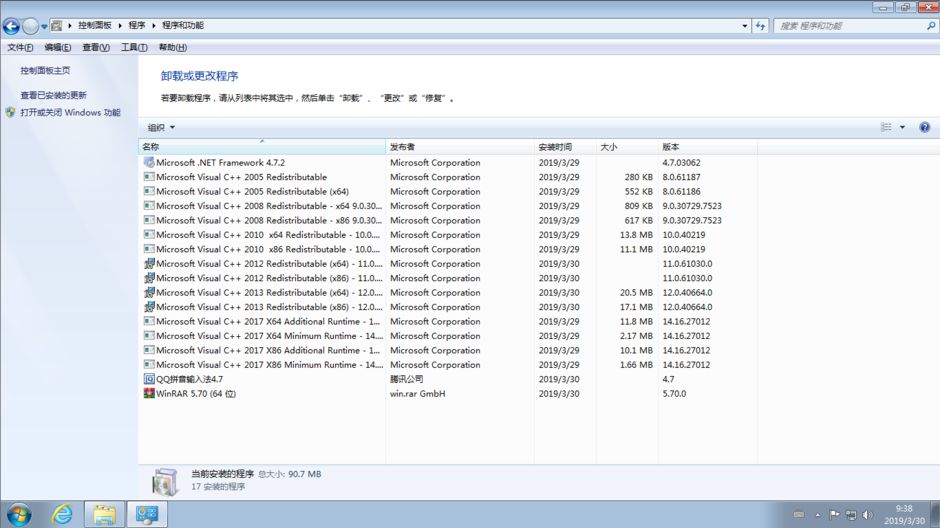Sort by 版本 column header
The width and height of the screenshot is (940, 528).
[708, 147]
